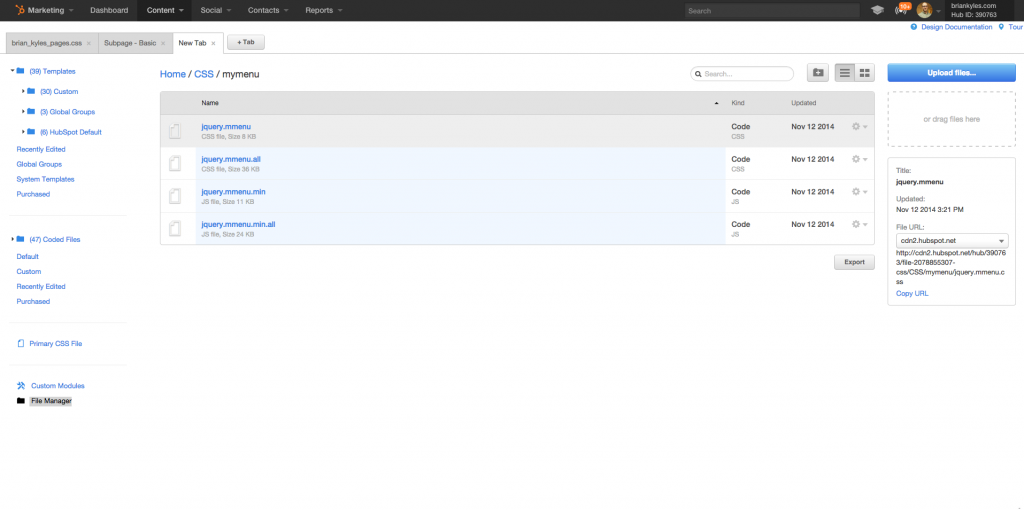Open the jquery.mmenu.min.all file link
1024x510 pixels.
click(x=238, y=224)
